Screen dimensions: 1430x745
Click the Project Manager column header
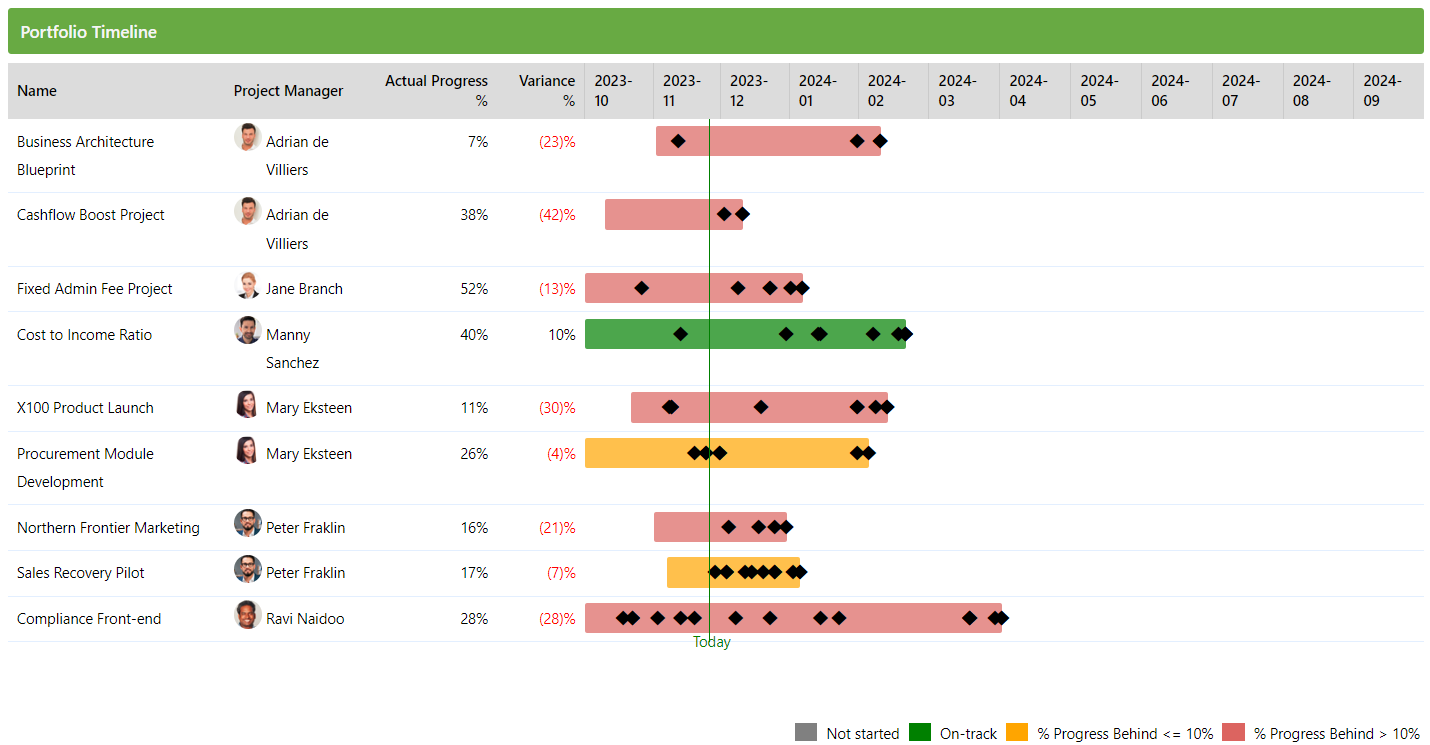[288, 91]
